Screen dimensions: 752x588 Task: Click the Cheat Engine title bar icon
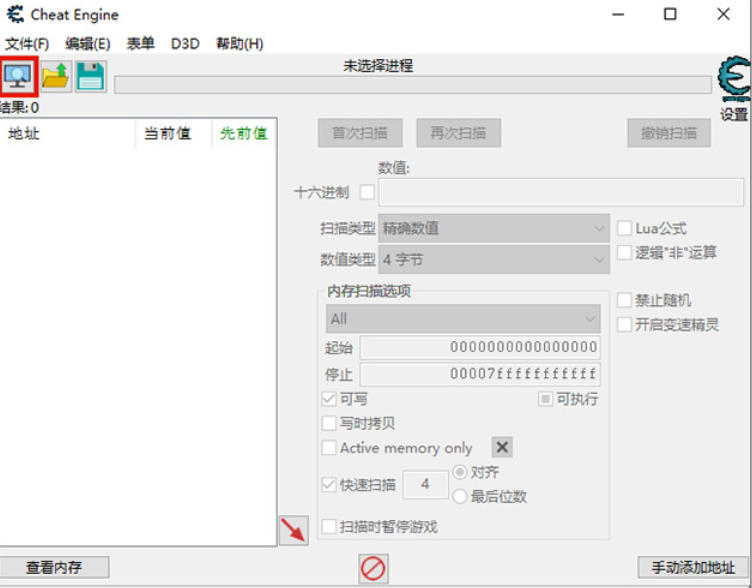pyautogui.click(x=15, y=14)
